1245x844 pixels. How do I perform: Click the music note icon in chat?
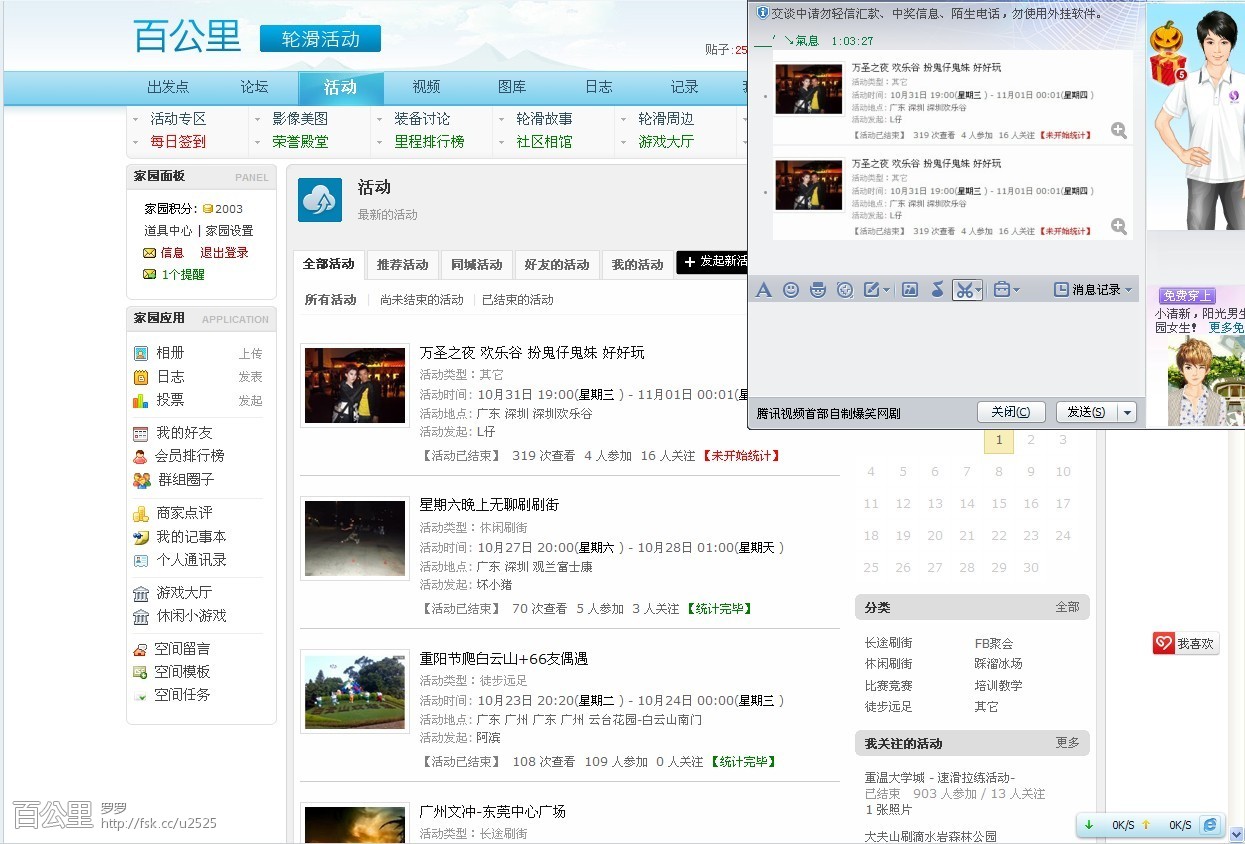[x=937, y=290]
